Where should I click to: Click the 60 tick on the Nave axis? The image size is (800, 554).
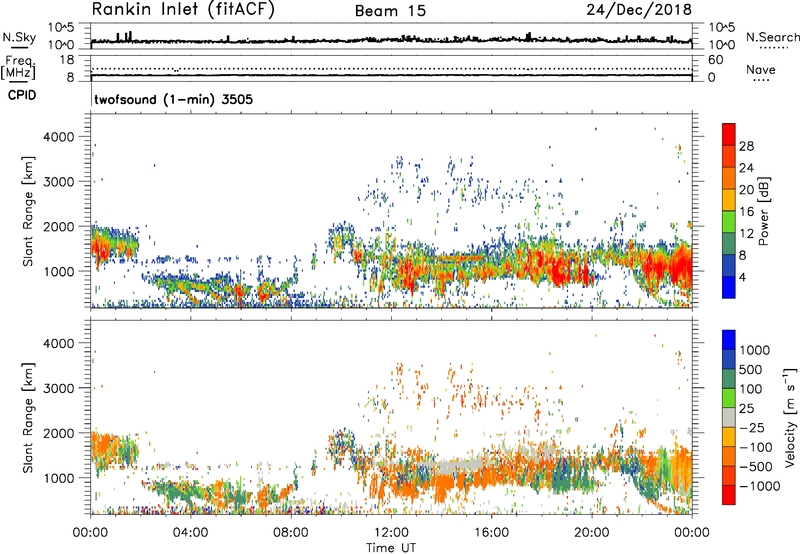(x=715, y=60)
